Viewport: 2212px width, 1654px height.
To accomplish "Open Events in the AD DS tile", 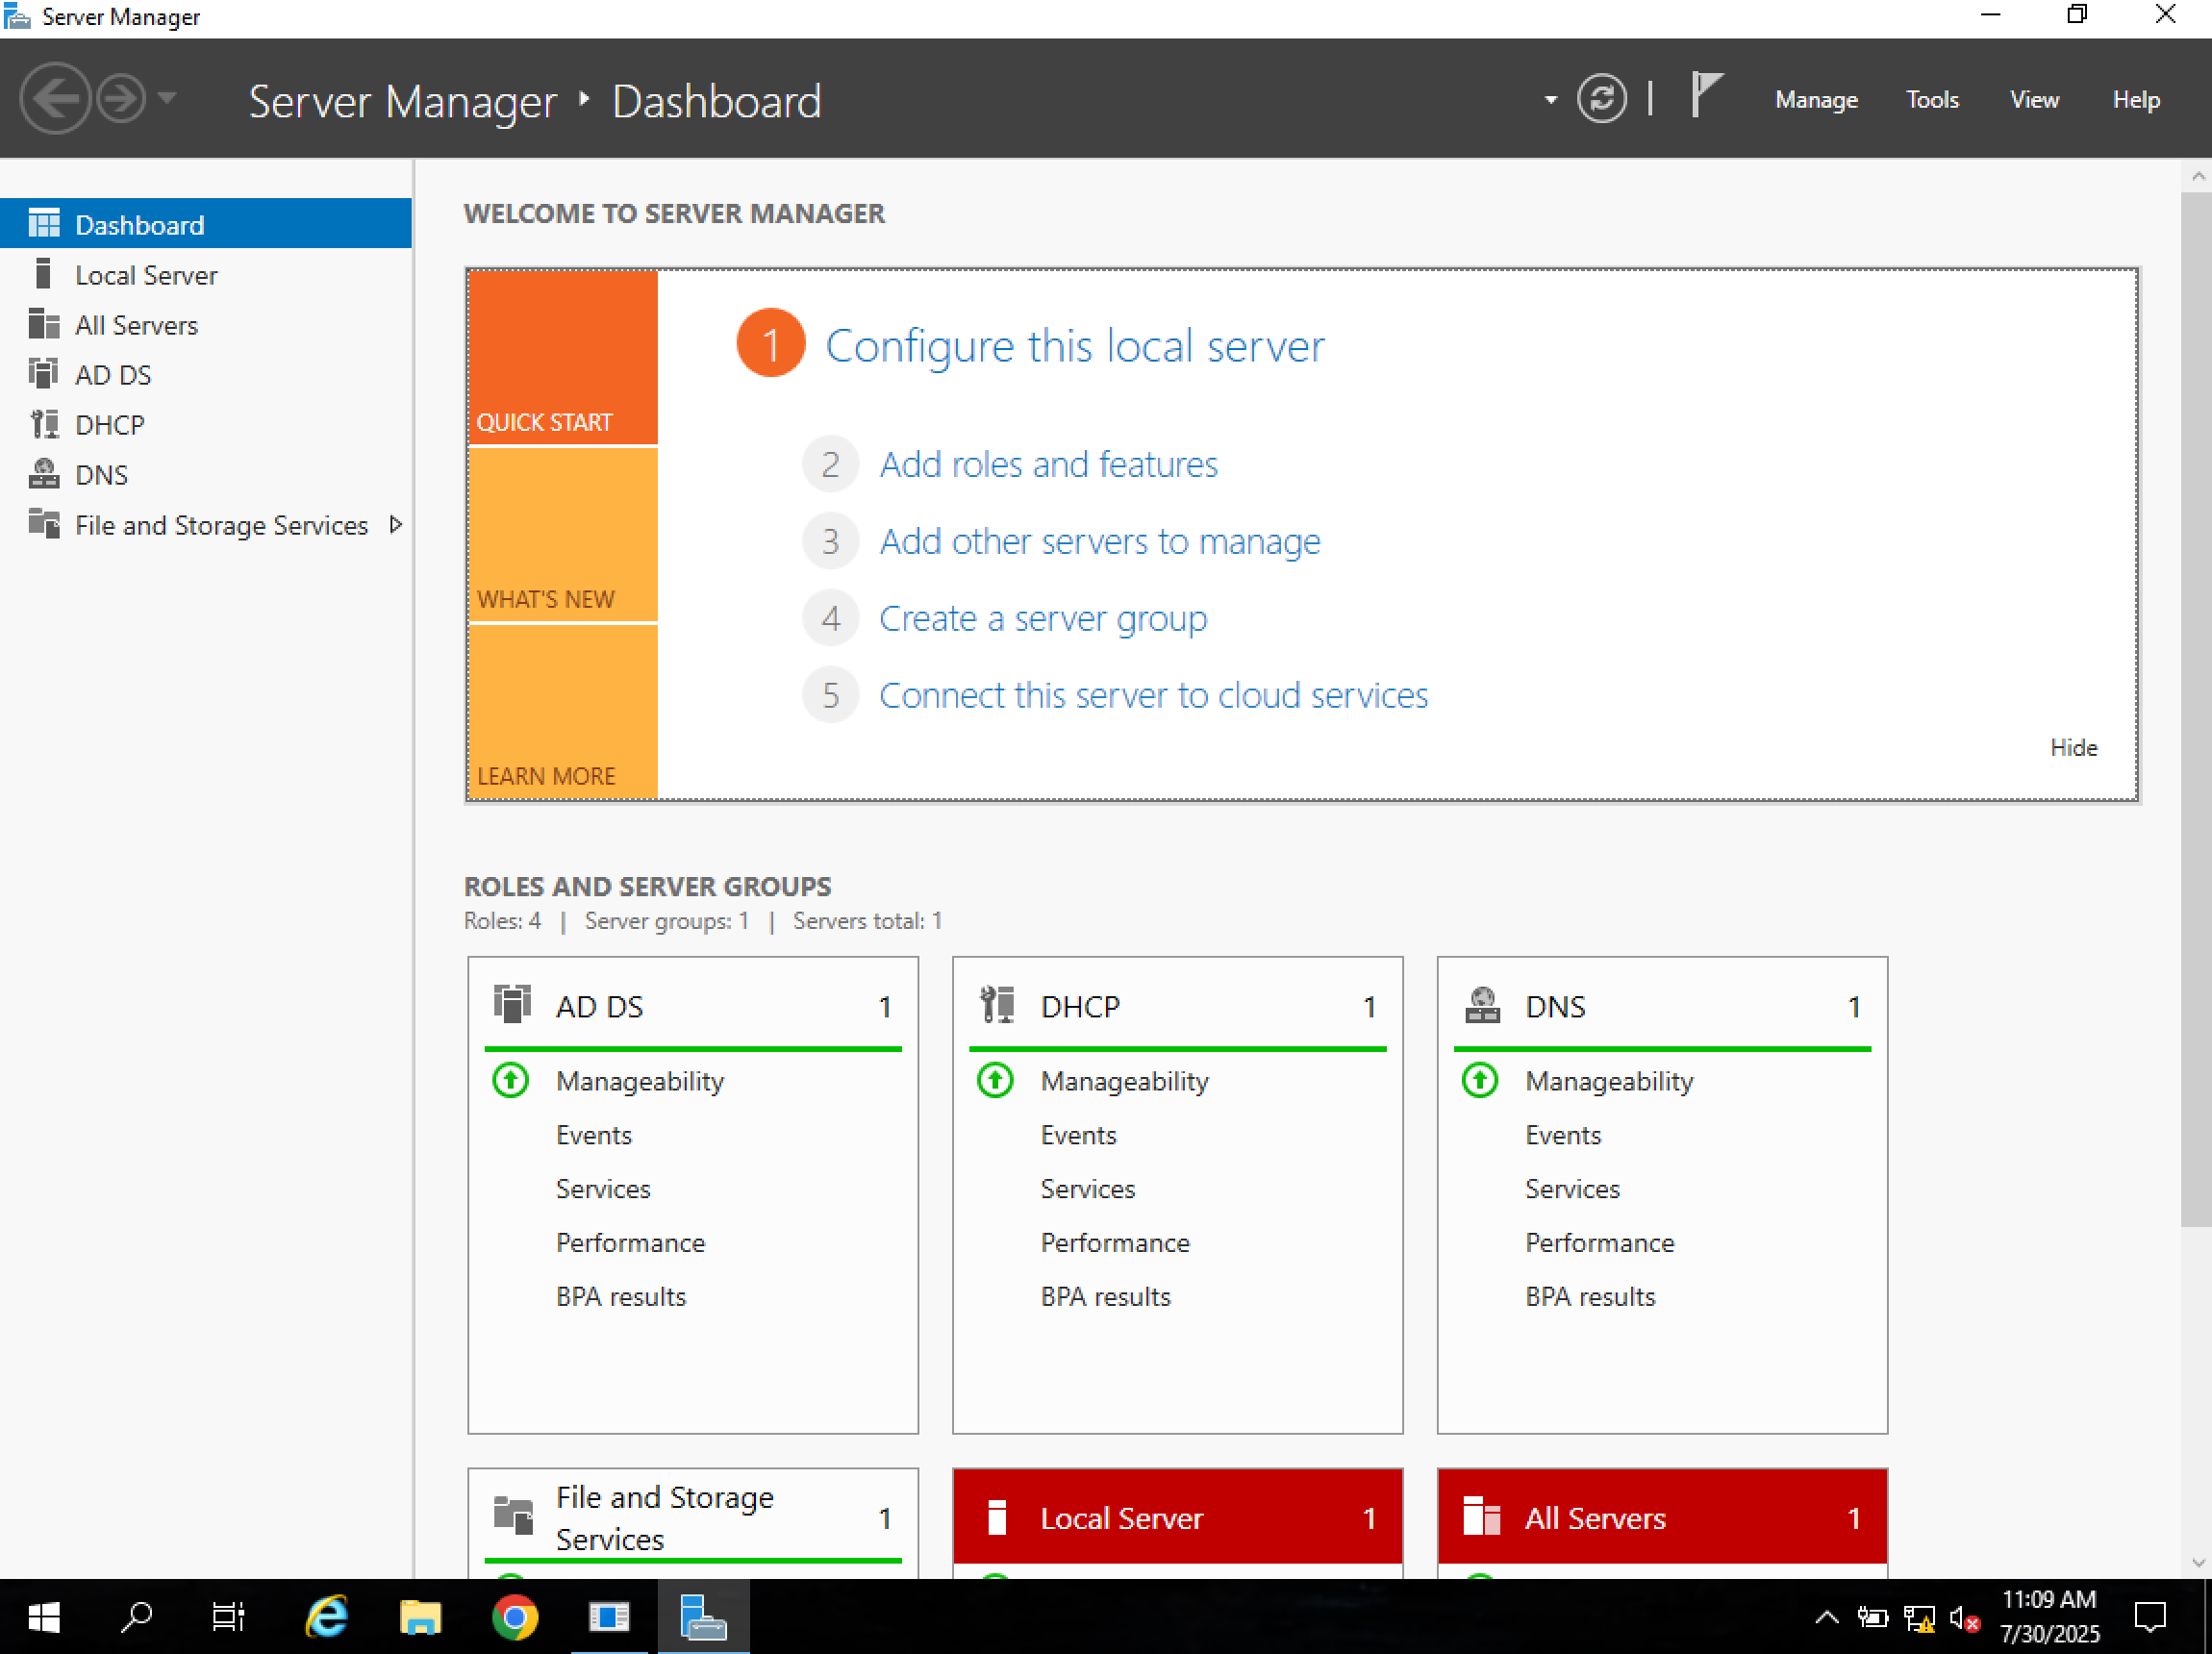I will [x=593, y=1135].
